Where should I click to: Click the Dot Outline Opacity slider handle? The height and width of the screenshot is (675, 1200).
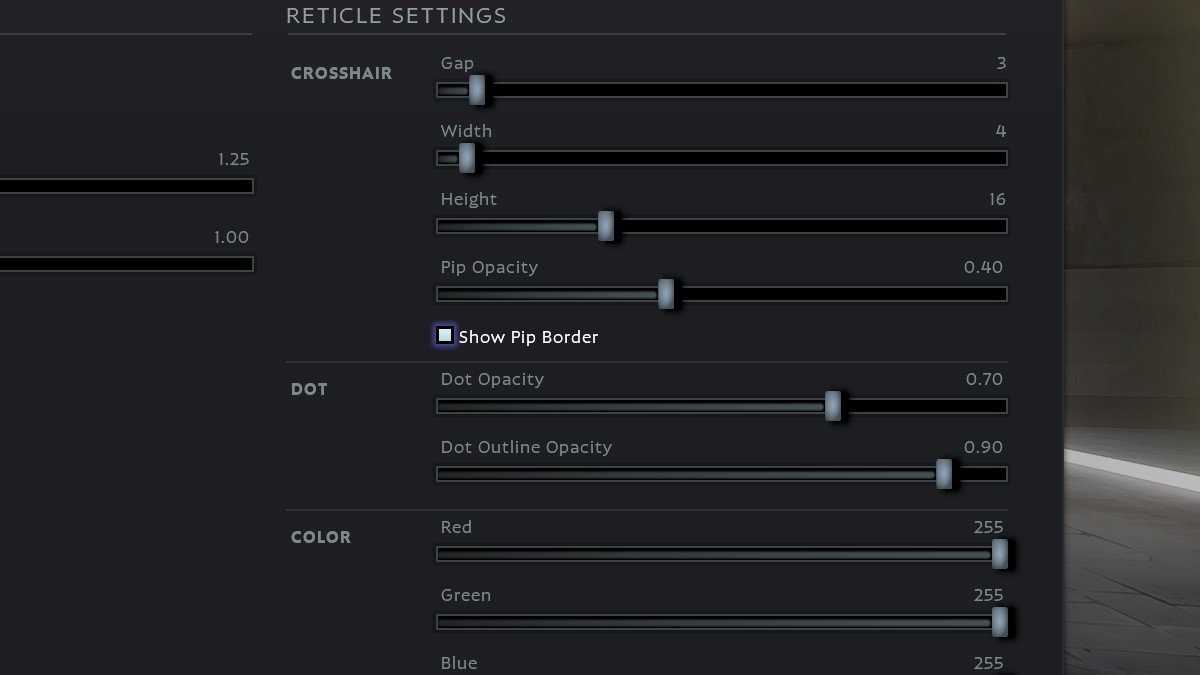point(943,474)
